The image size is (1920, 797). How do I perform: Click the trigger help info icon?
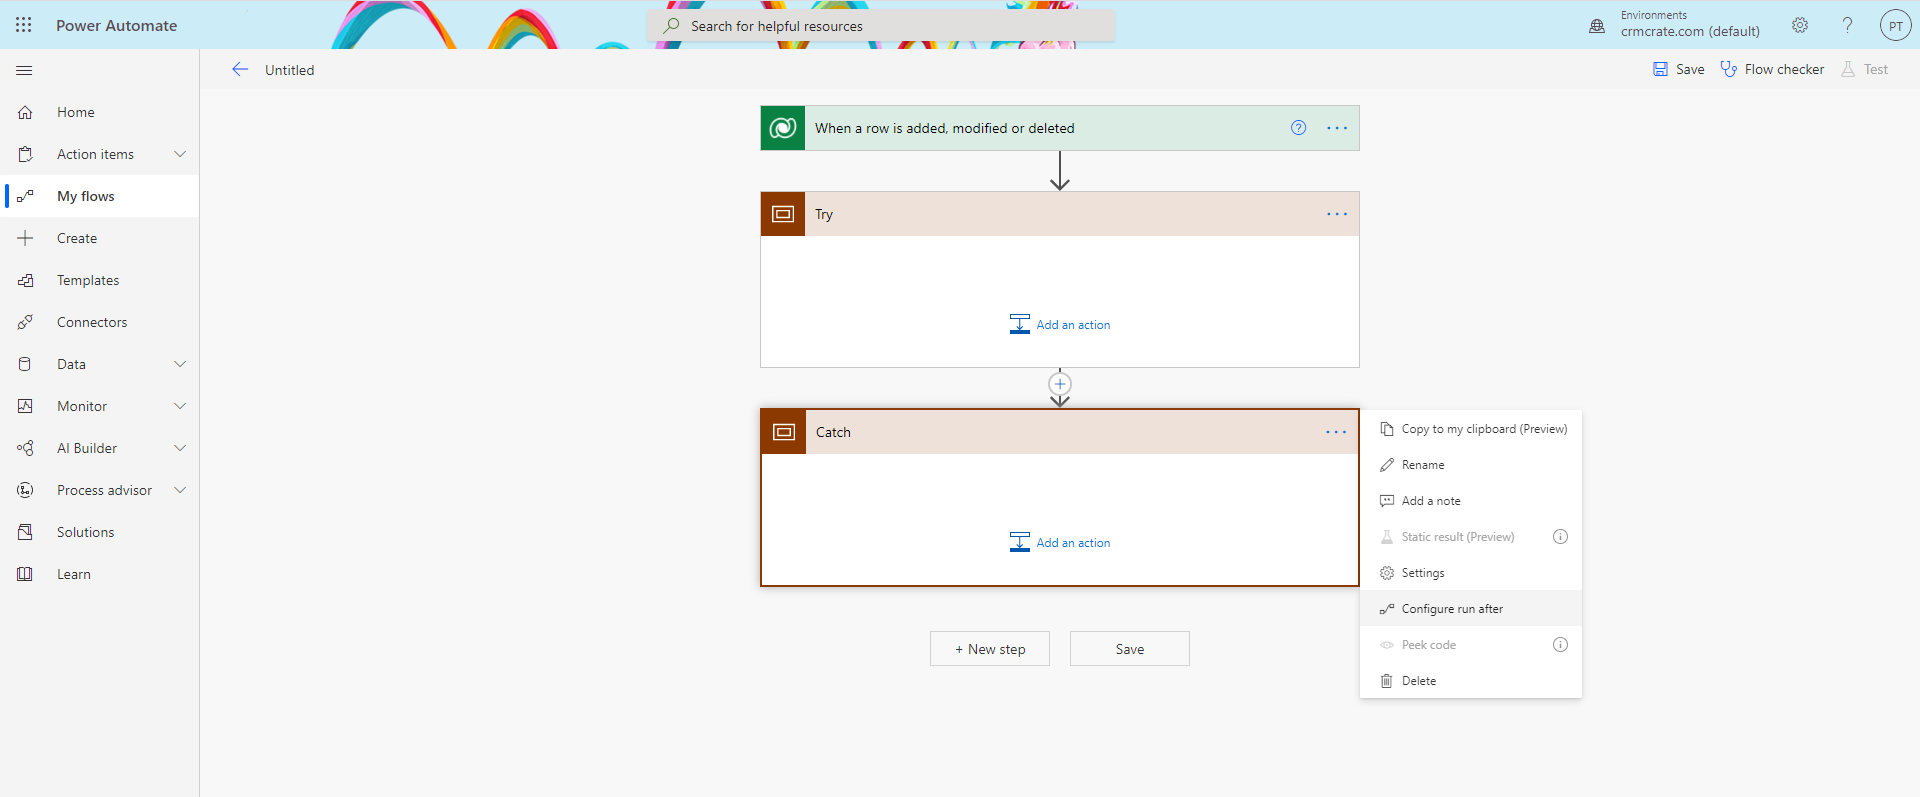tap(1298, 128)
